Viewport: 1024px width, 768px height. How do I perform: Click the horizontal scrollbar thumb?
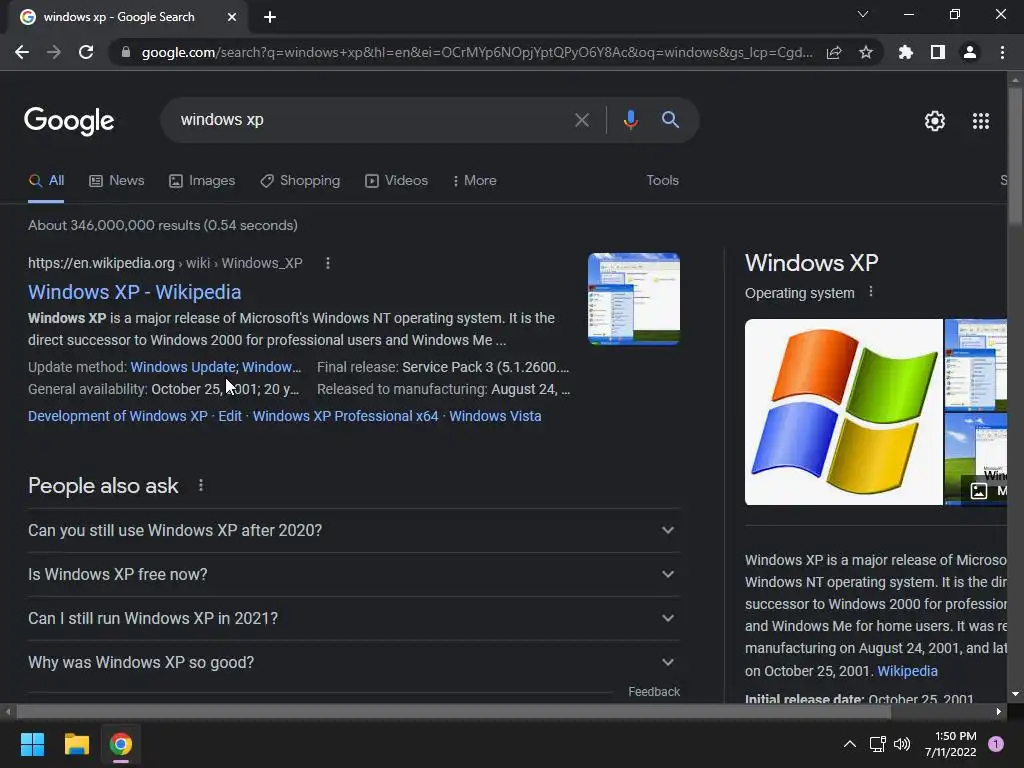click(454, 712)
